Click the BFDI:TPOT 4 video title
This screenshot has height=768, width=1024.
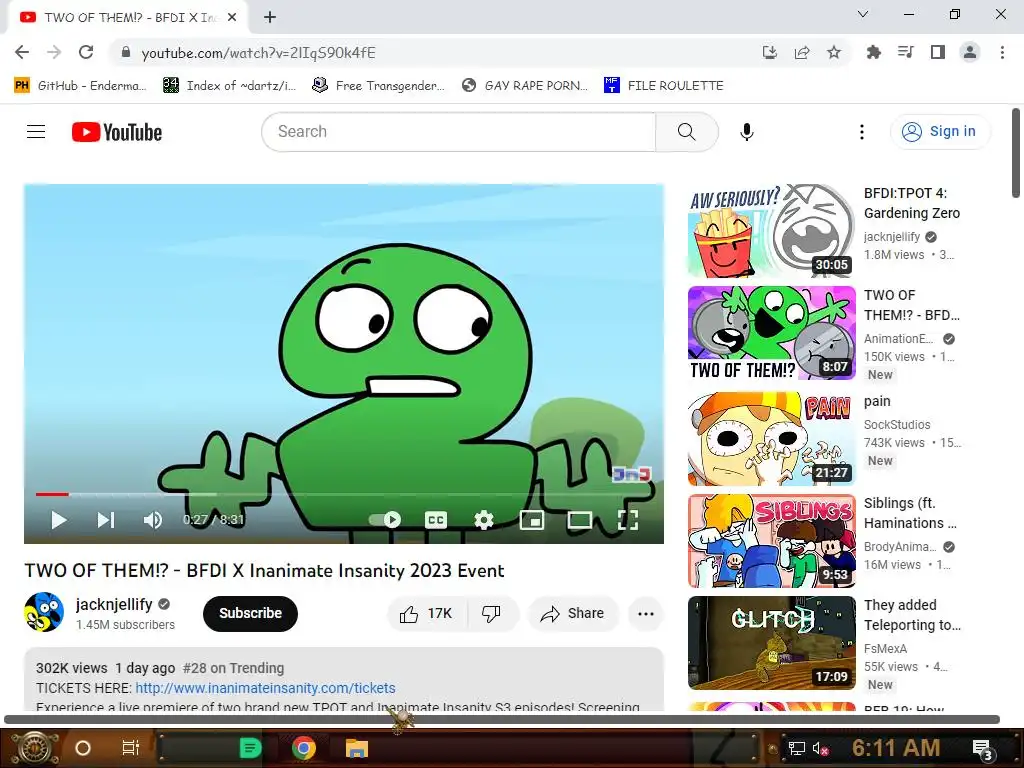click(x=912, y=203)
